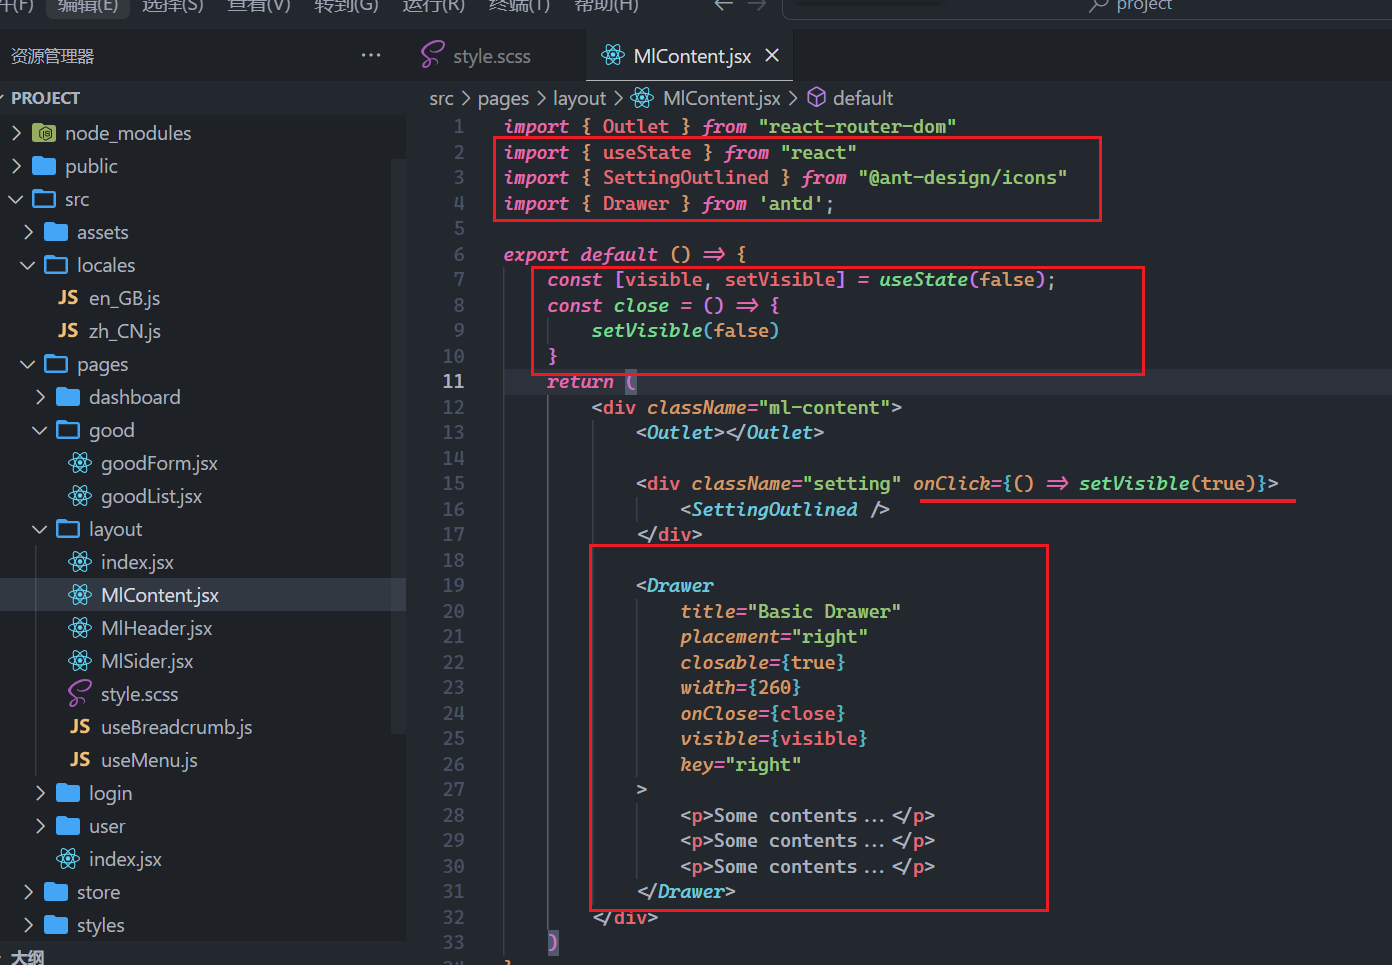1392x965 pixels.
Task: Expand the public folder chevron
Action: (16, 165)
